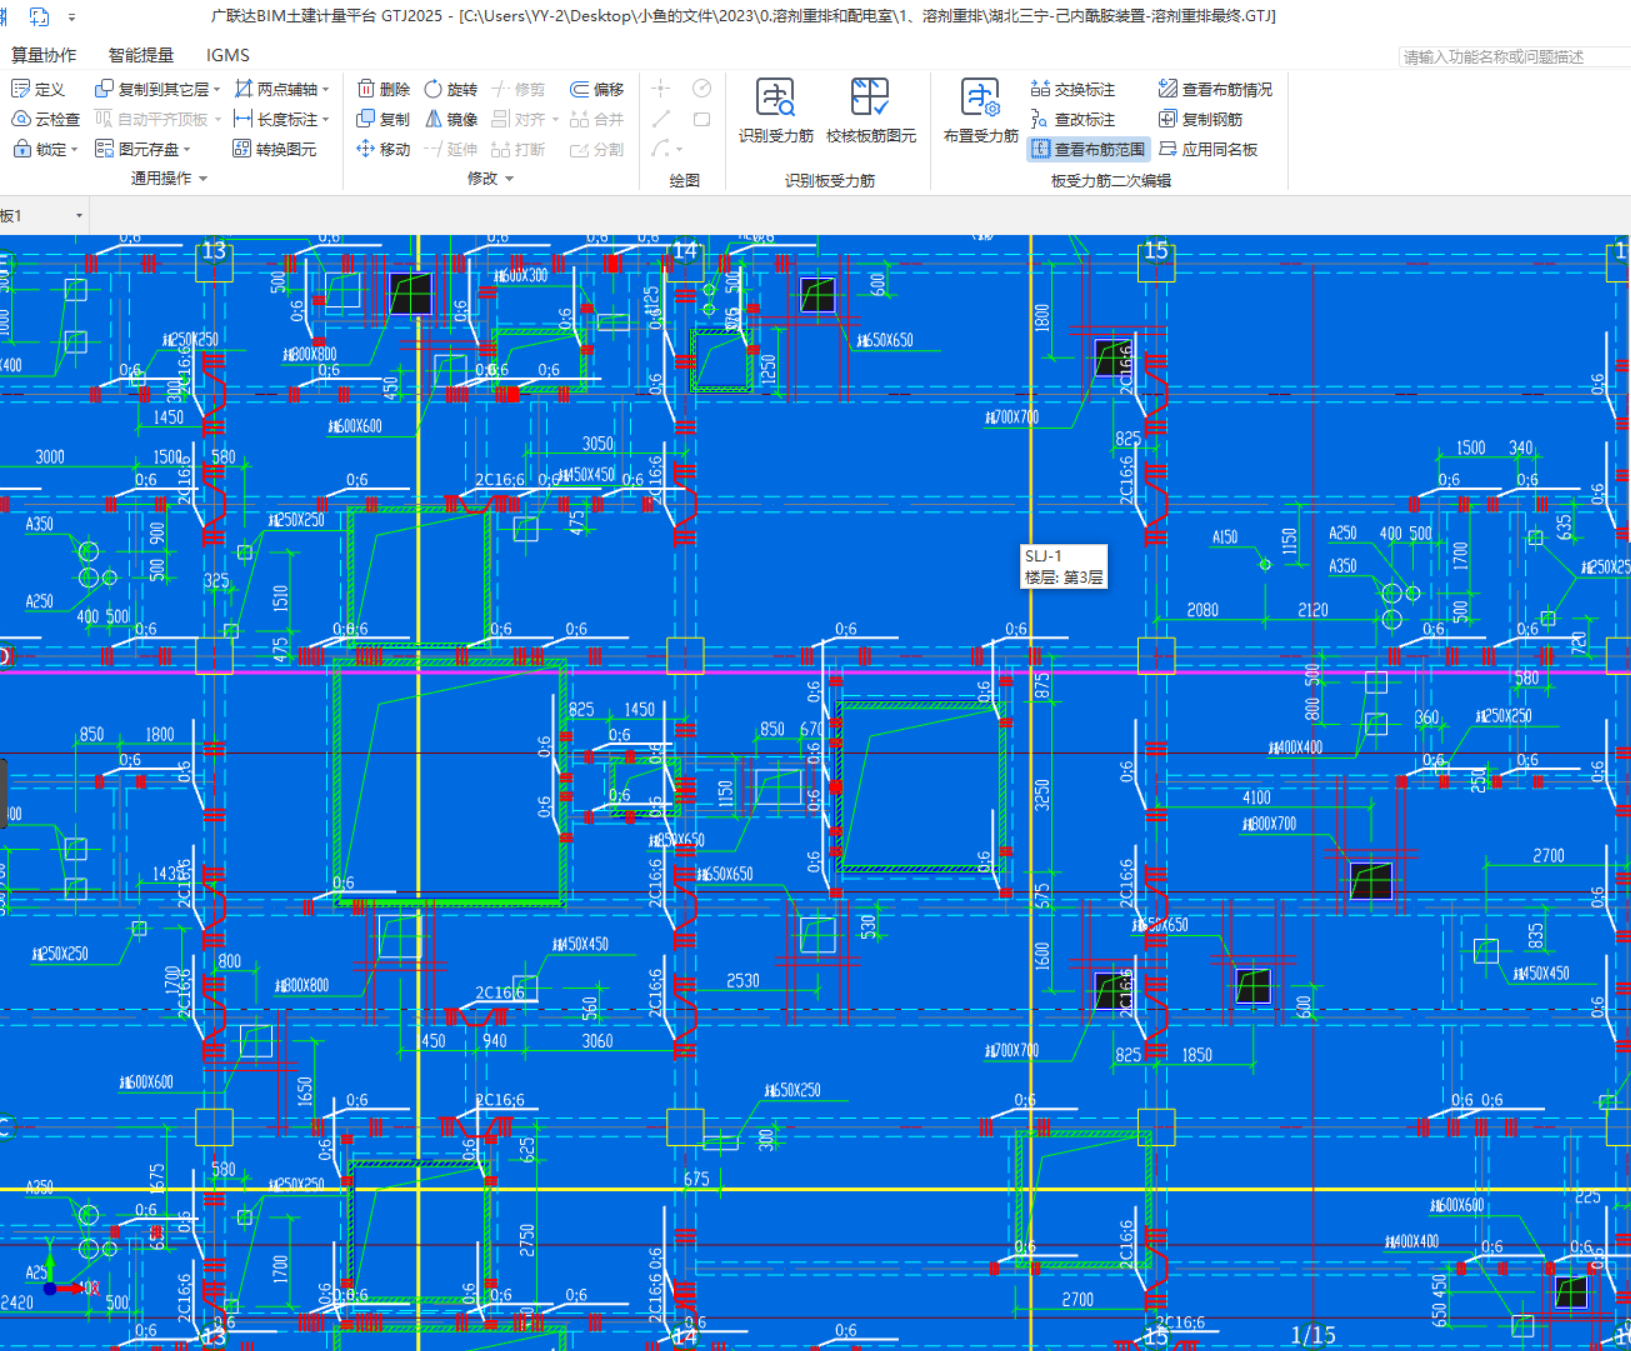Select the point draw tool
The height and width of the screenshot is (1351, 1631).
(661, 89)
